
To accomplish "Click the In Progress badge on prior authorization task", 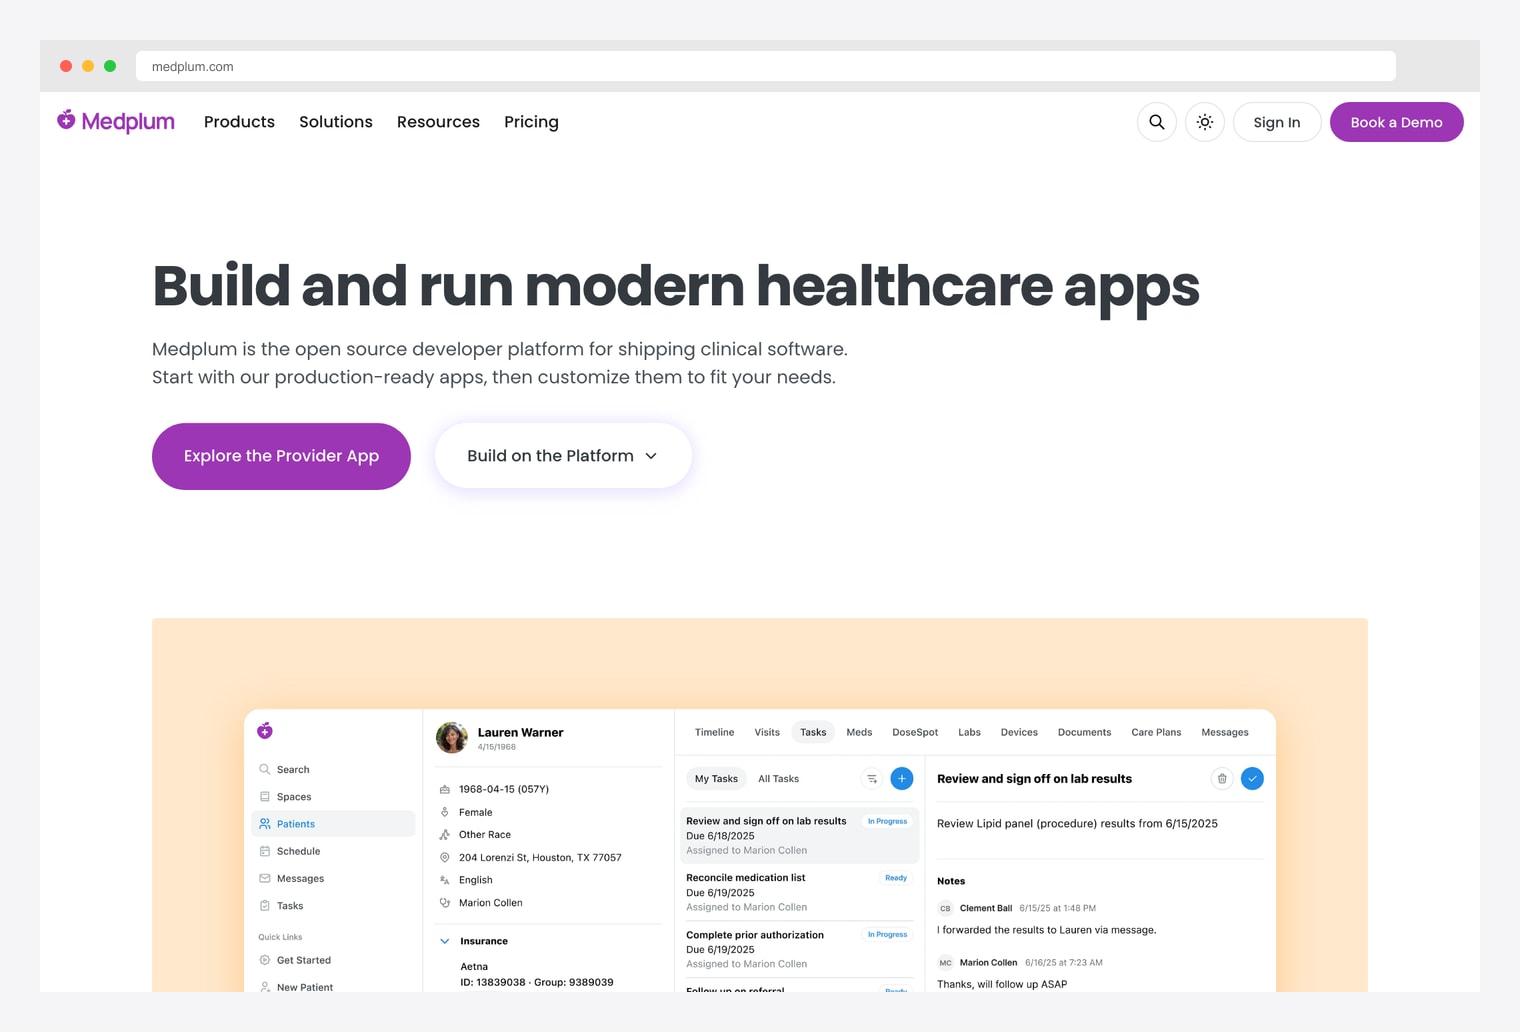I will coord(887,934).
